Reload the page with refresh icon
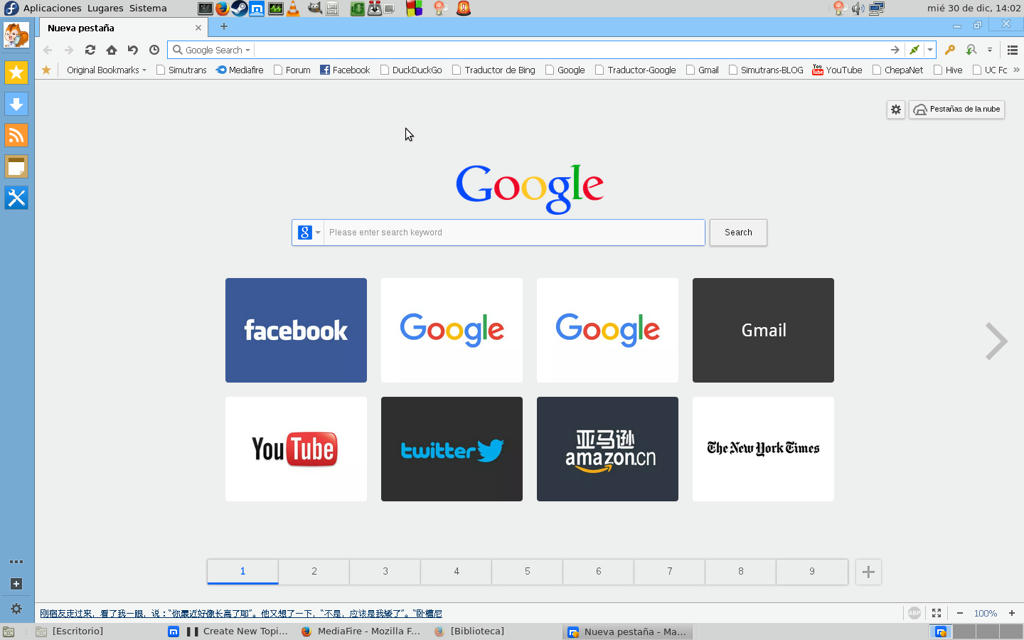The image size is (1024, 640). click(90, 50)
